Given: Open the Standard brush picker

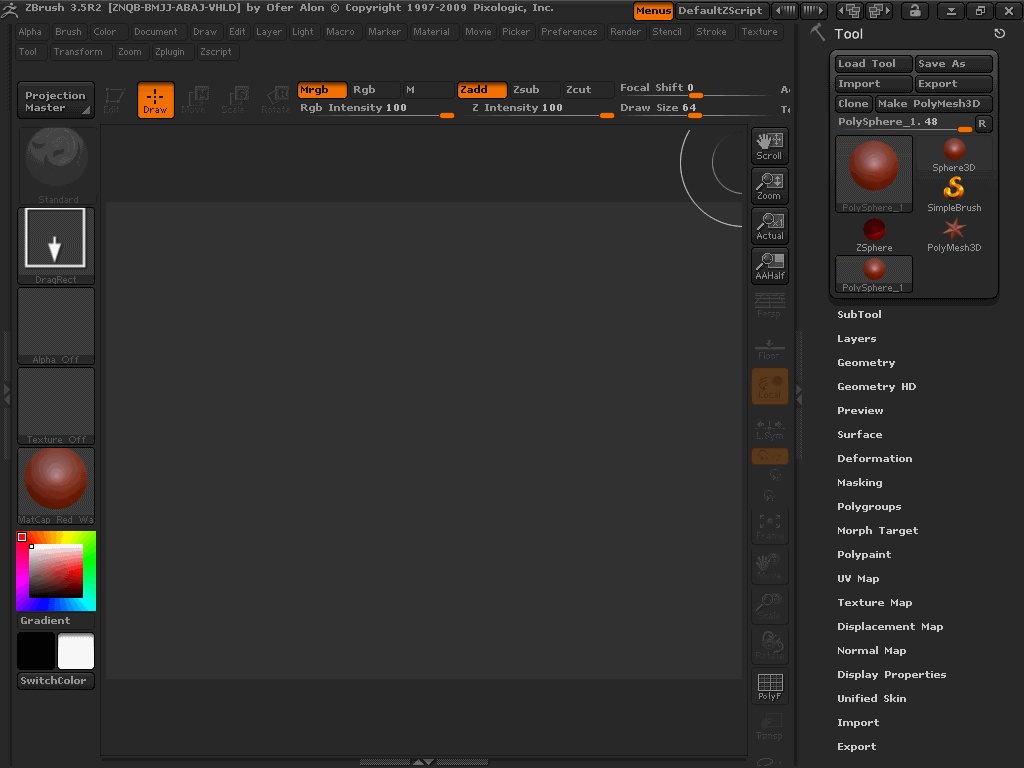Looking at the screenshot, I should (56, 166).
